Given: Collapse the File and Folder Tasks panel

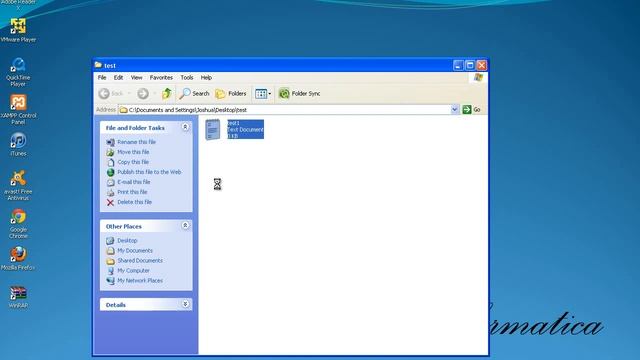Looking at the screenshot, I should point(185,127).
